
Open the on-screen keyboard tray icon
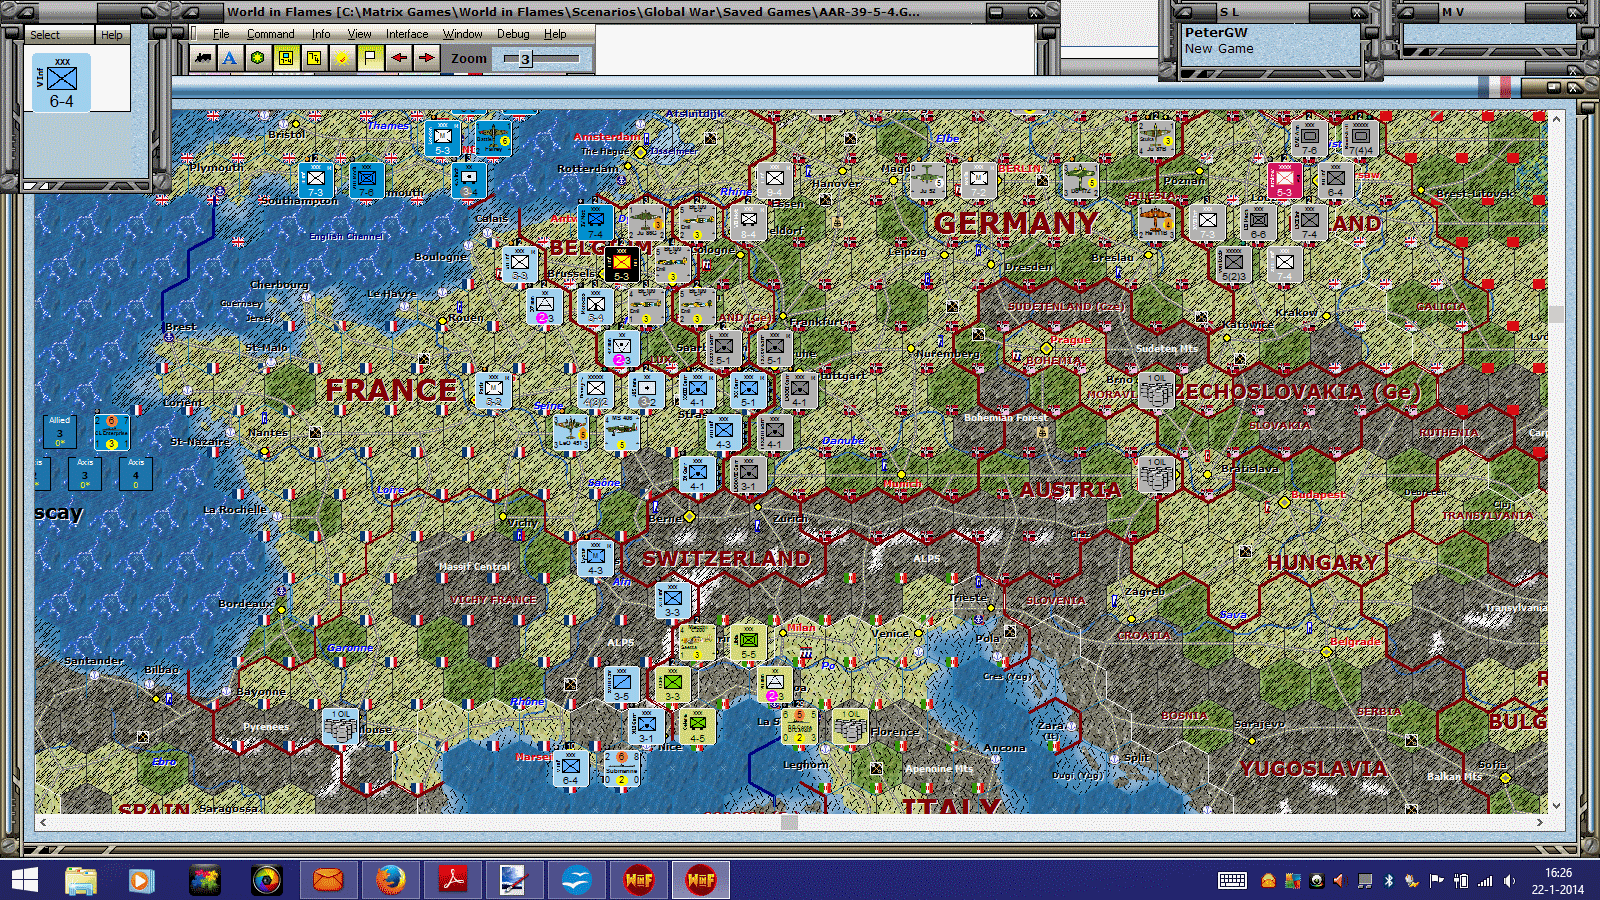click(x=1232, y=881)
